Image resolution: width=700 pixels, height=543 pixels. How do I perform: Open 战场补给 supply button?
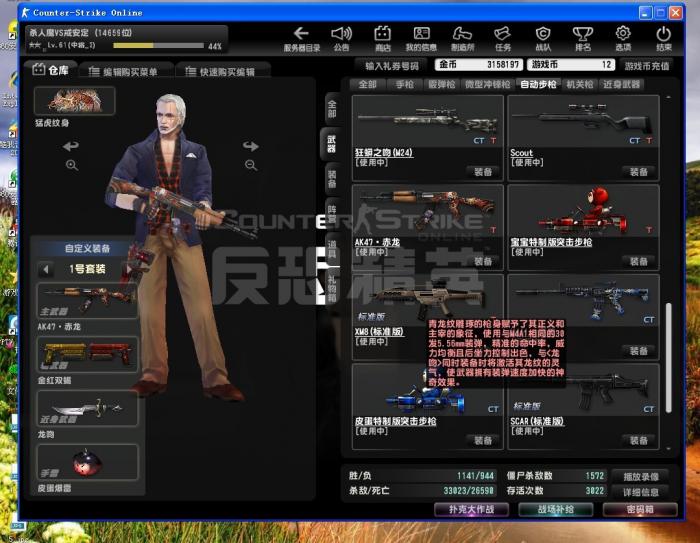coord(555,510)
